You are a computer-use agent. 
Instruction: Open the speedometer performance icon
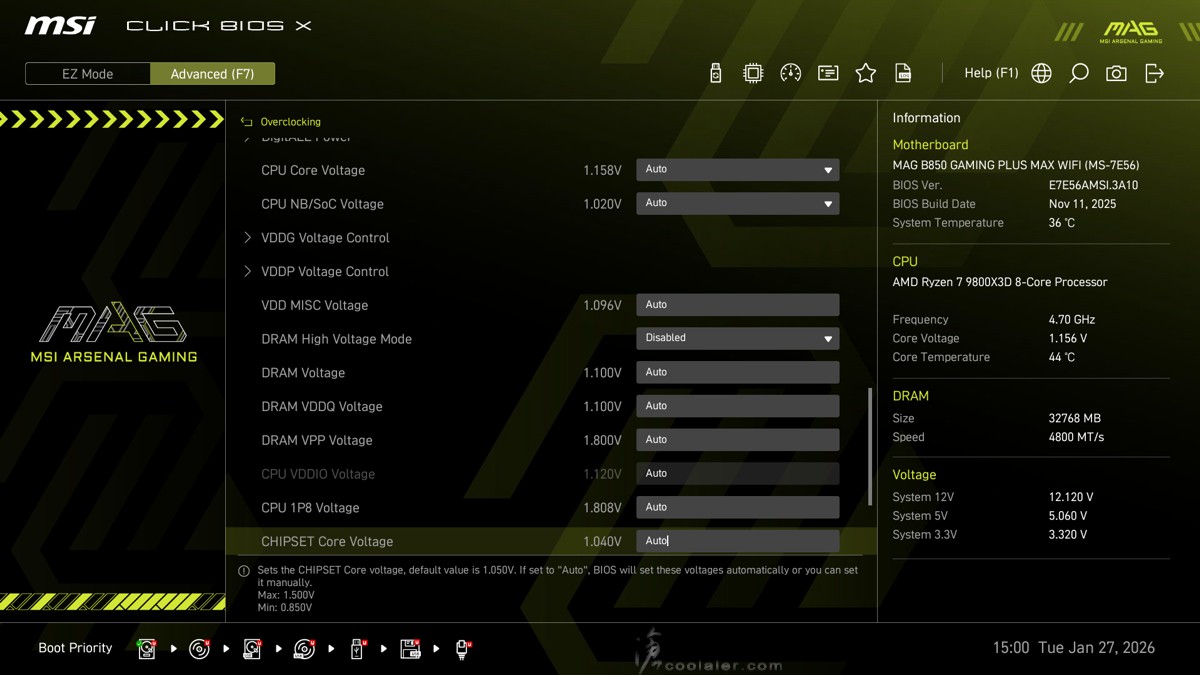point(790,73)
